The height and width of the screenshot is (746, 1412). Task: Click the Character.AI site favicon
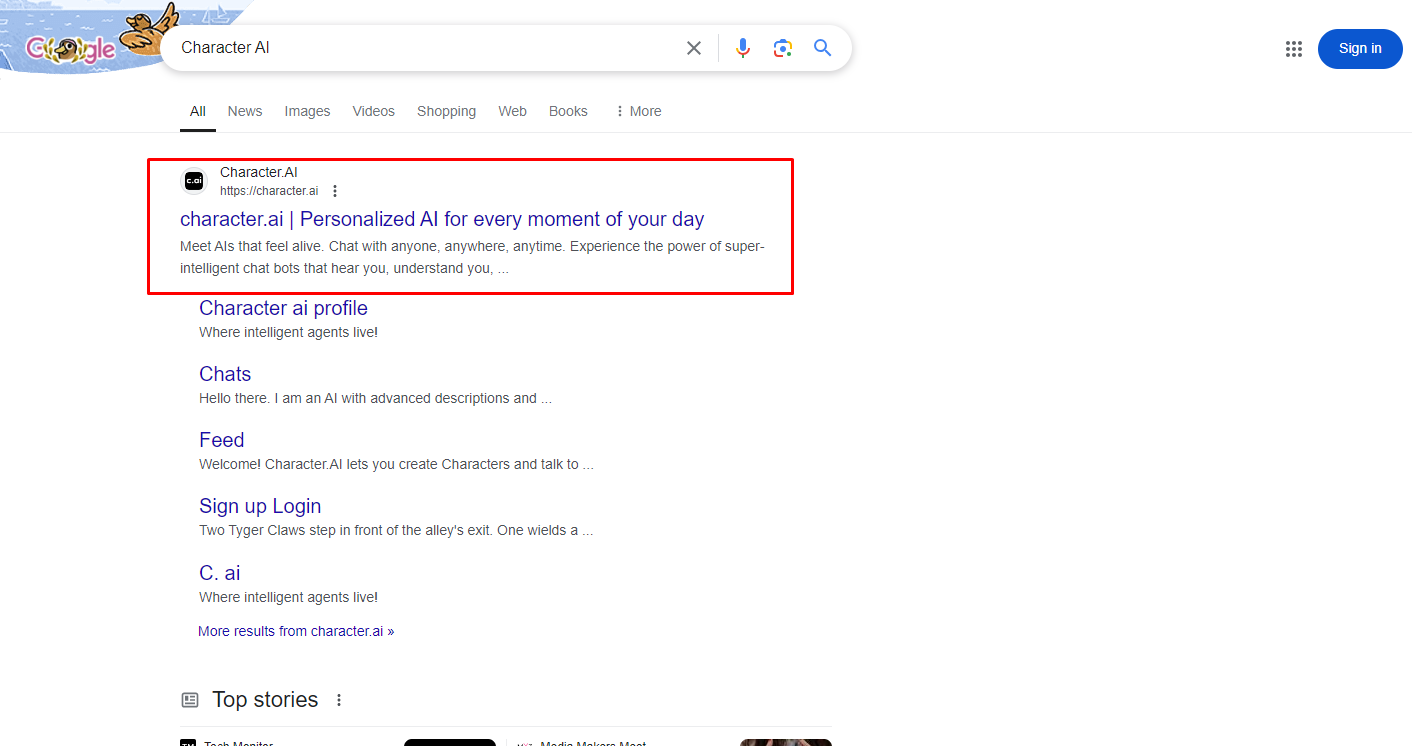point(194,181)
